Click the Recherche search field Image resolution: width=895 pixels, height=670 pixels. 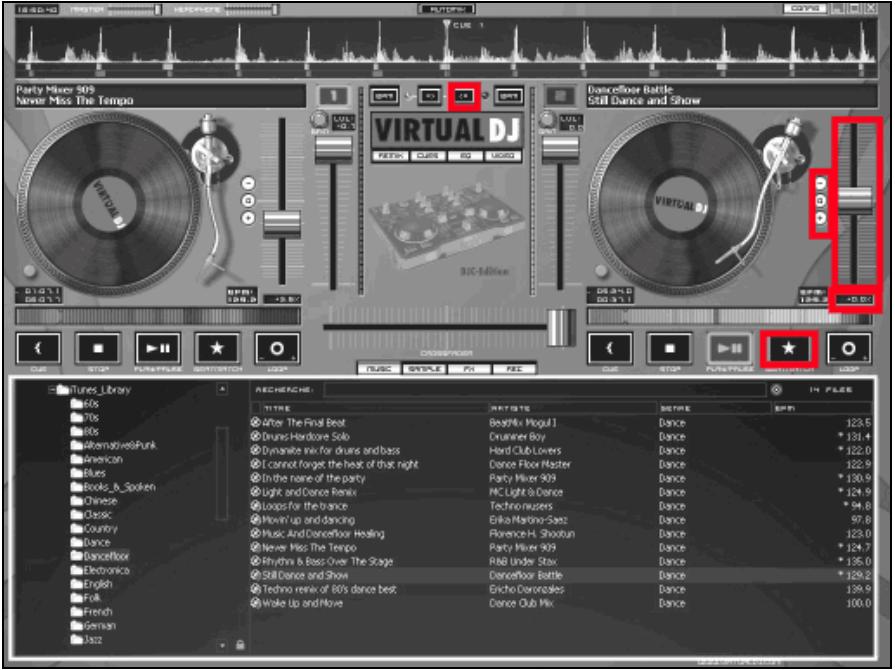(x=545, y=390)
